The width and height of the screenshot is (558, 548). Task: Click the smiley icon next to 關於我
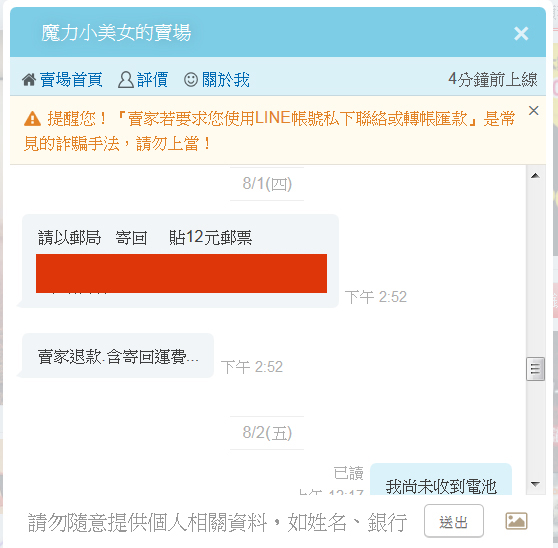pyautogui.click(x=191, y=79)
